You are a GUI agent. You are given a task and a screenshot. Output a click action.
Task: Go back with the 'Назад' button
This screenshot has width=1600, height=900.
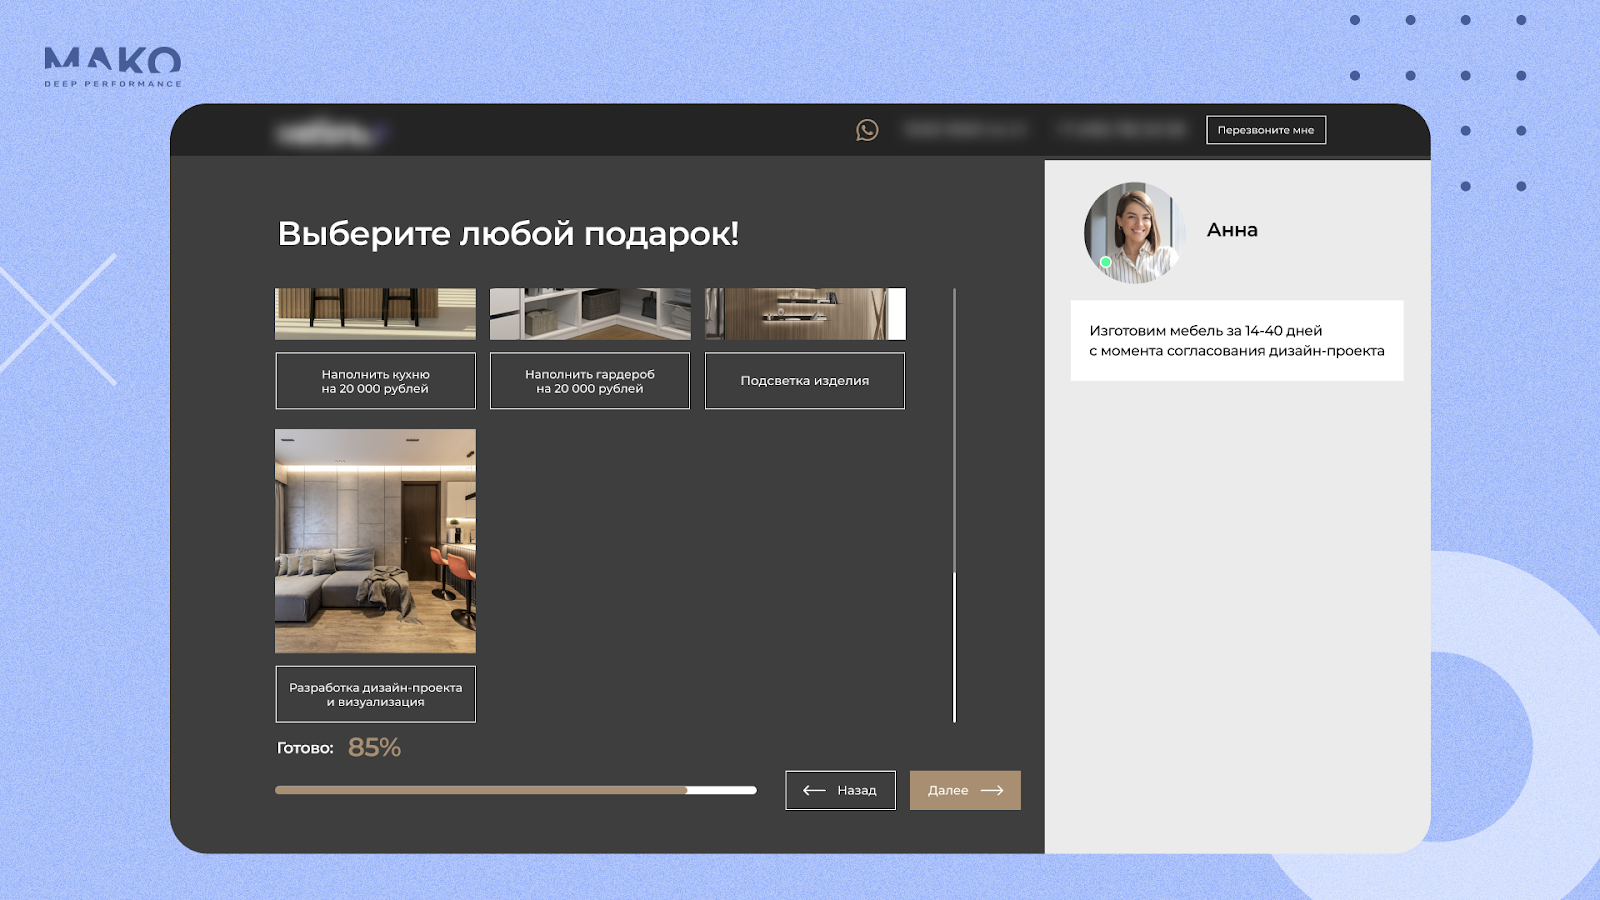tap(840, 790)
